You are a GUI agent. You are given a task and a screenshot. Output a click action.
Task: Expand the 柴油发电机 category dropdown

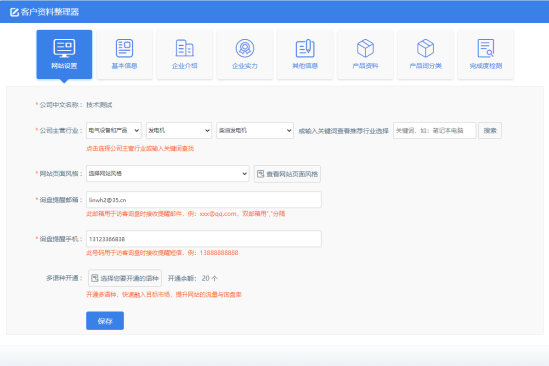point(255,130)
